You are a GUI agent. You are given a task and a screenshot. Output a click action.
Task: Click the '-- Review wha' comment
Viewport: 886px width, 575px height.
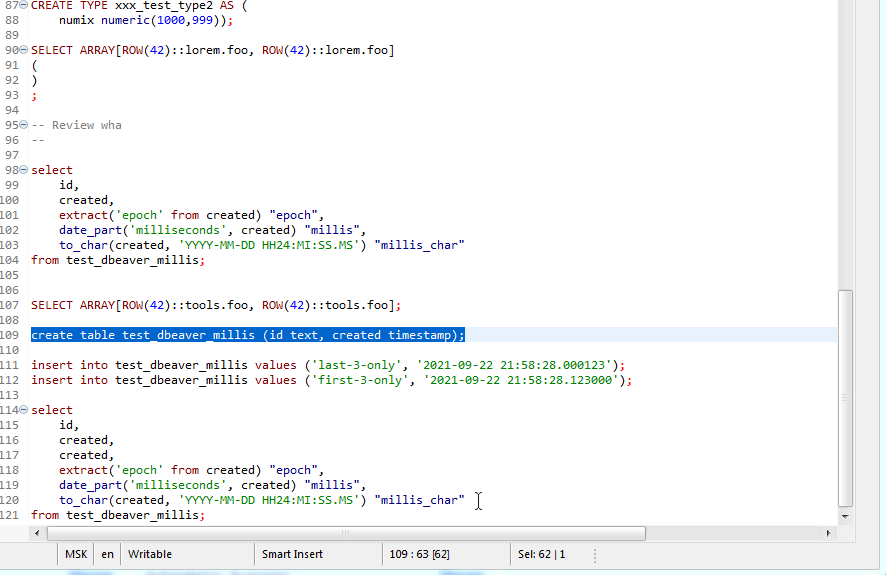point(76,125)
